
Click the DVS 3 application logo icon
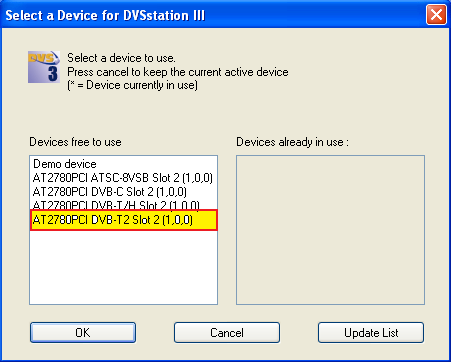[x=44, y=67]
